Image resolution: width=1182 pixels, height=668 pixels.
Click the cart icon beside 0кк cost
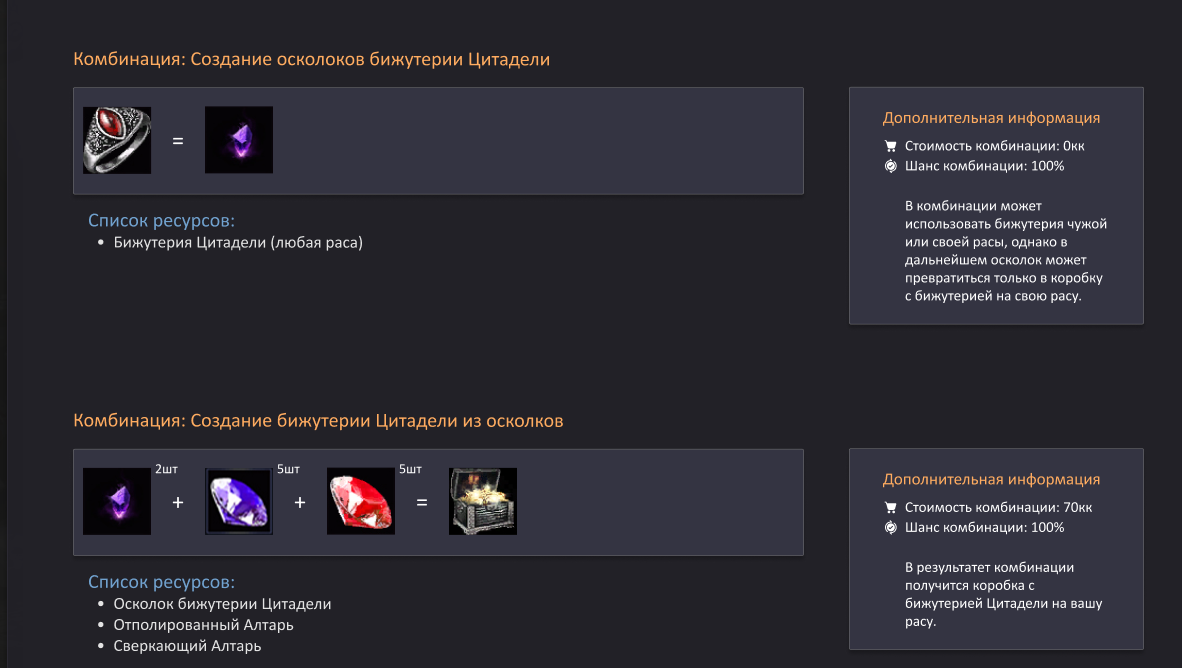tap(890, 146)
